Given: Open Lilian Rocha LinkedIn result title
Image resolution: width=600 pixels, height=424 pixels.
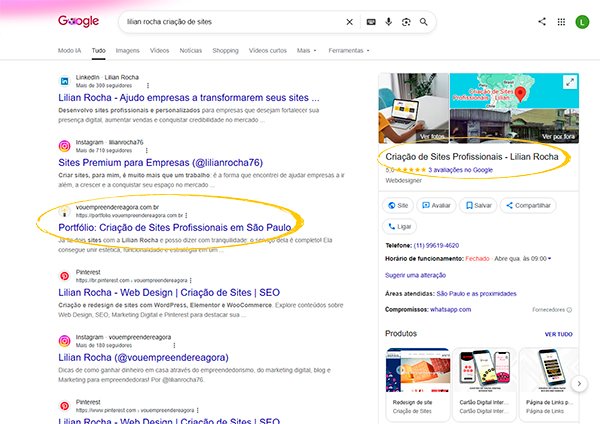Looking at the screenshot, I should point(189,98).
